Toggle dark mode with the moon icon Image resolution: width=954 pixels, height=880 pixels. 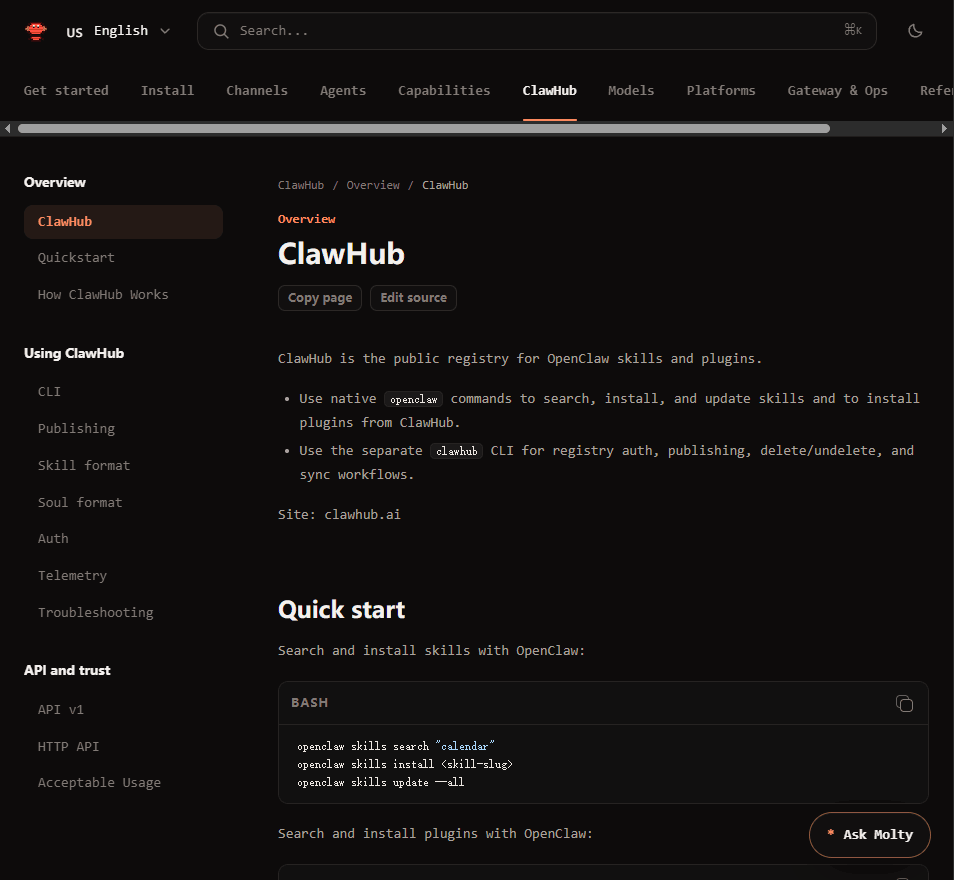pos(914,31)
